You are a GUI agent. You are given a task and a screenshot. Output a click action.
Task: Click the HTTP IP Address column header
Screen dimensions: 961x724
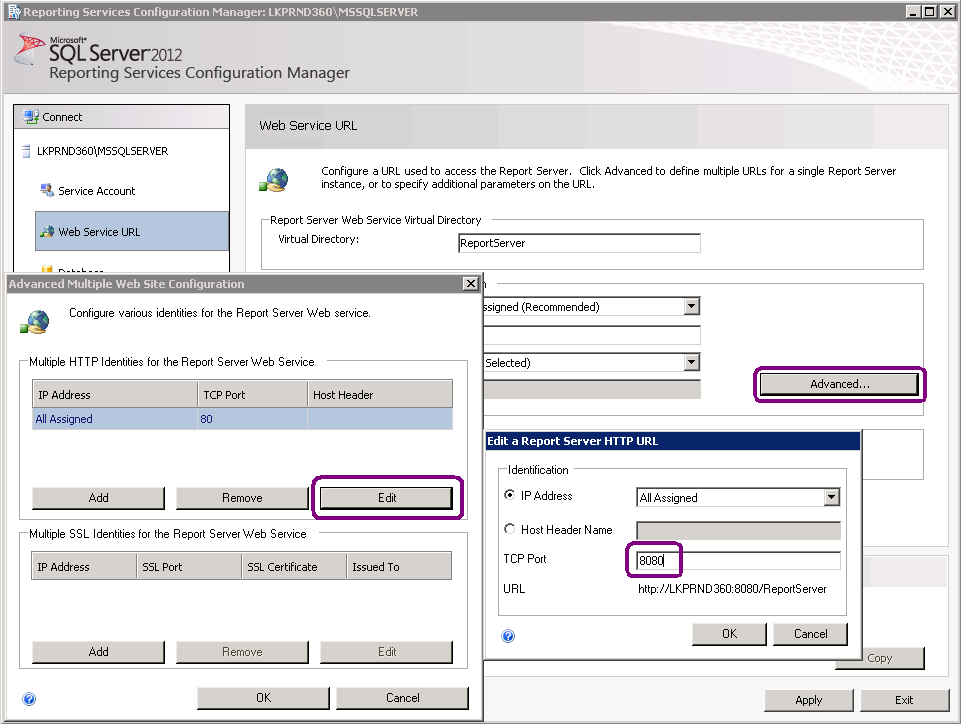[115, 395]
